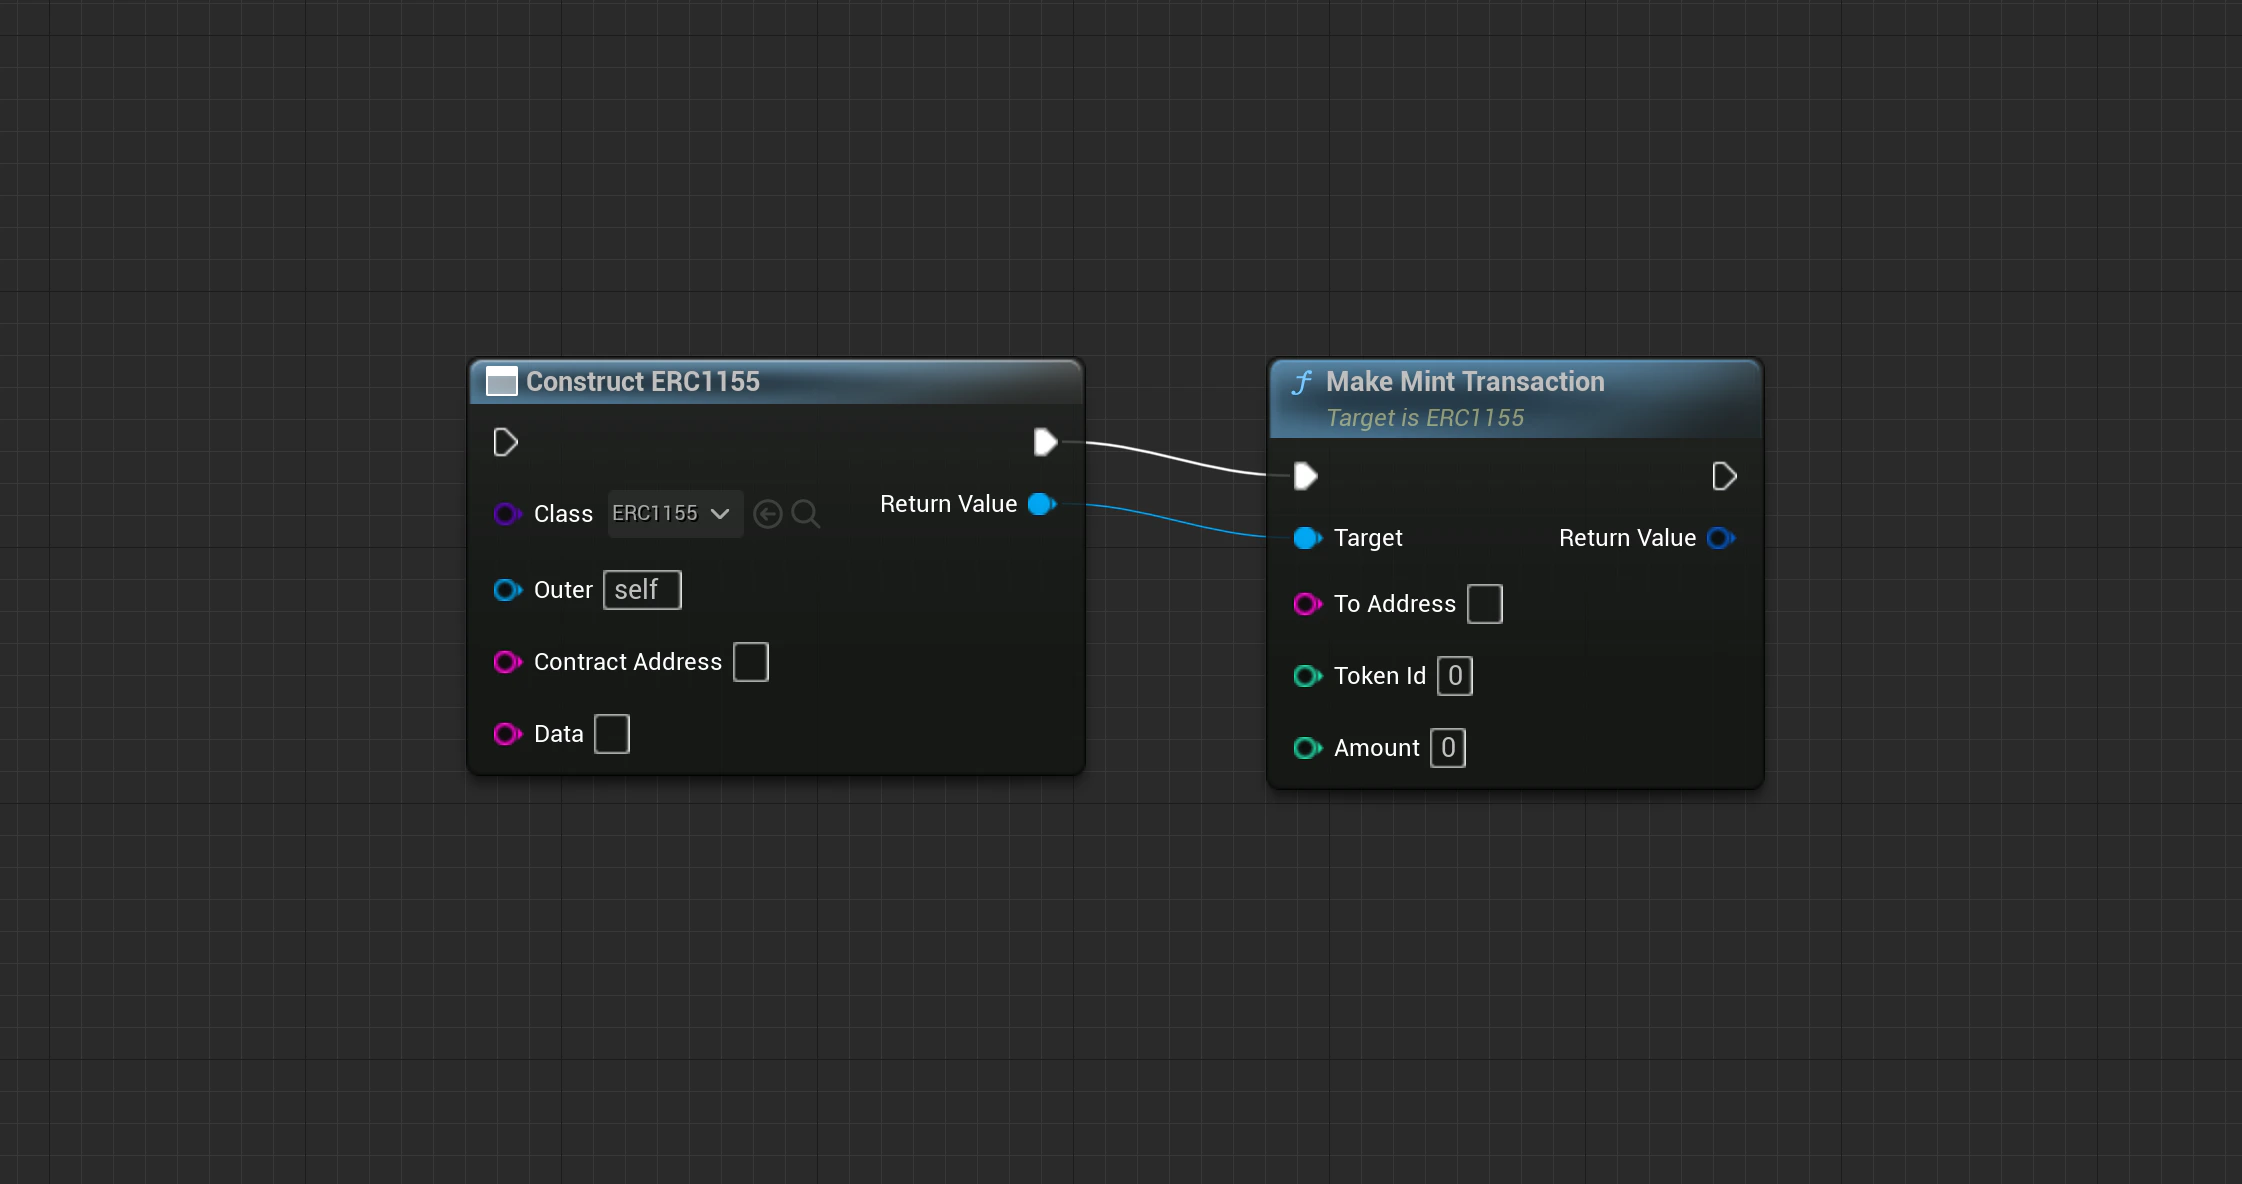Click Make Mint Transaction input execution pin
The height and width of the screenshot is (1184, 2242).
click(x=1305, y=476)
